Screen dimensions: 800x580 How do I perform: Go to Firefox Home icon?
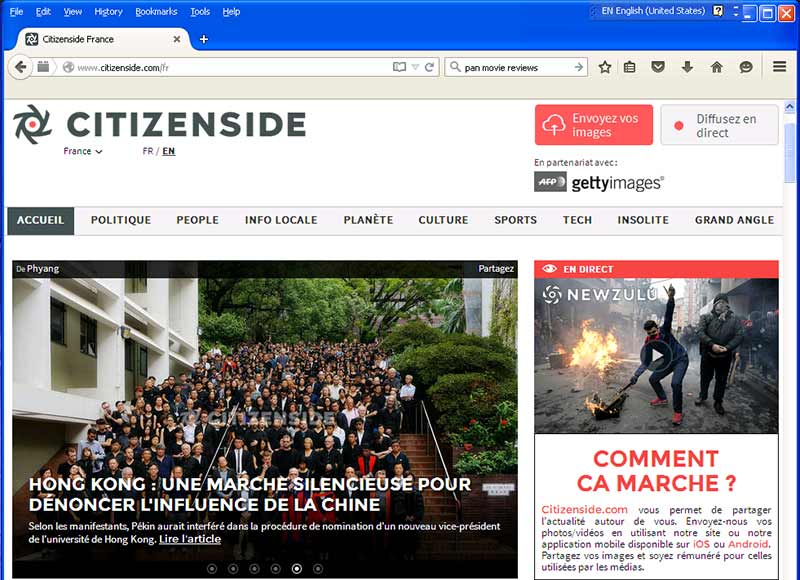(716, 67)
